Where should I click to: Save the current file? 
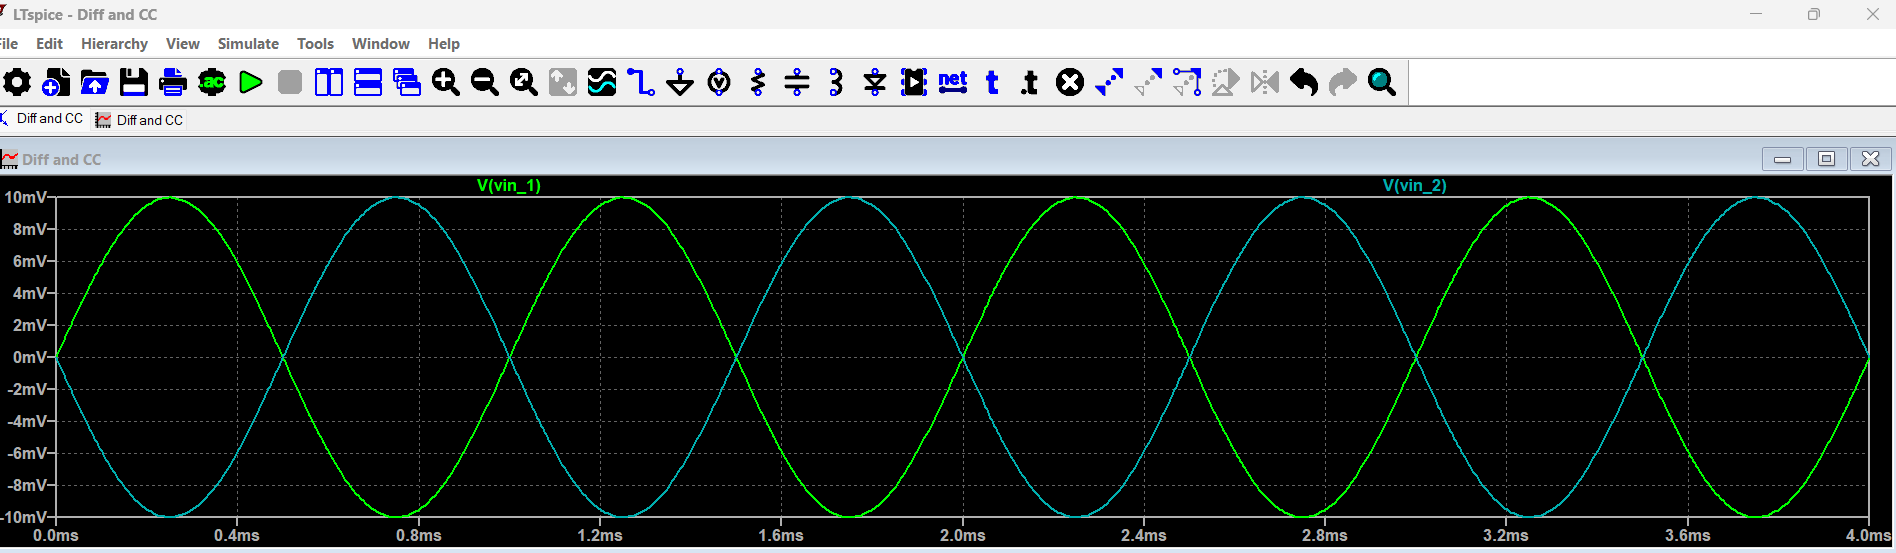point(134,82)
